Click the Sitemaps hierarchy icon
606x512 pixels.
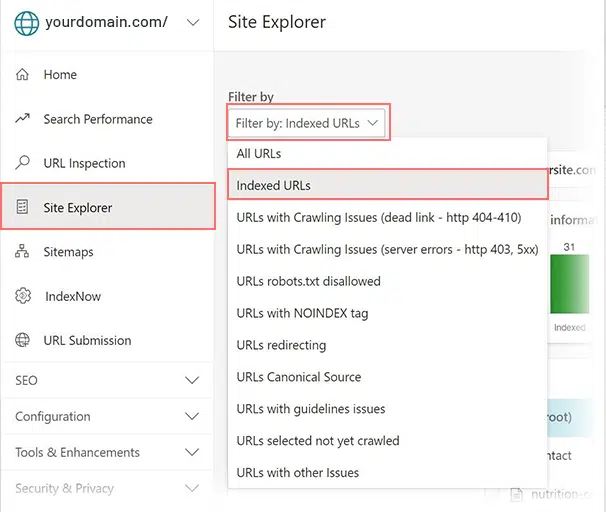click(22, 251)
